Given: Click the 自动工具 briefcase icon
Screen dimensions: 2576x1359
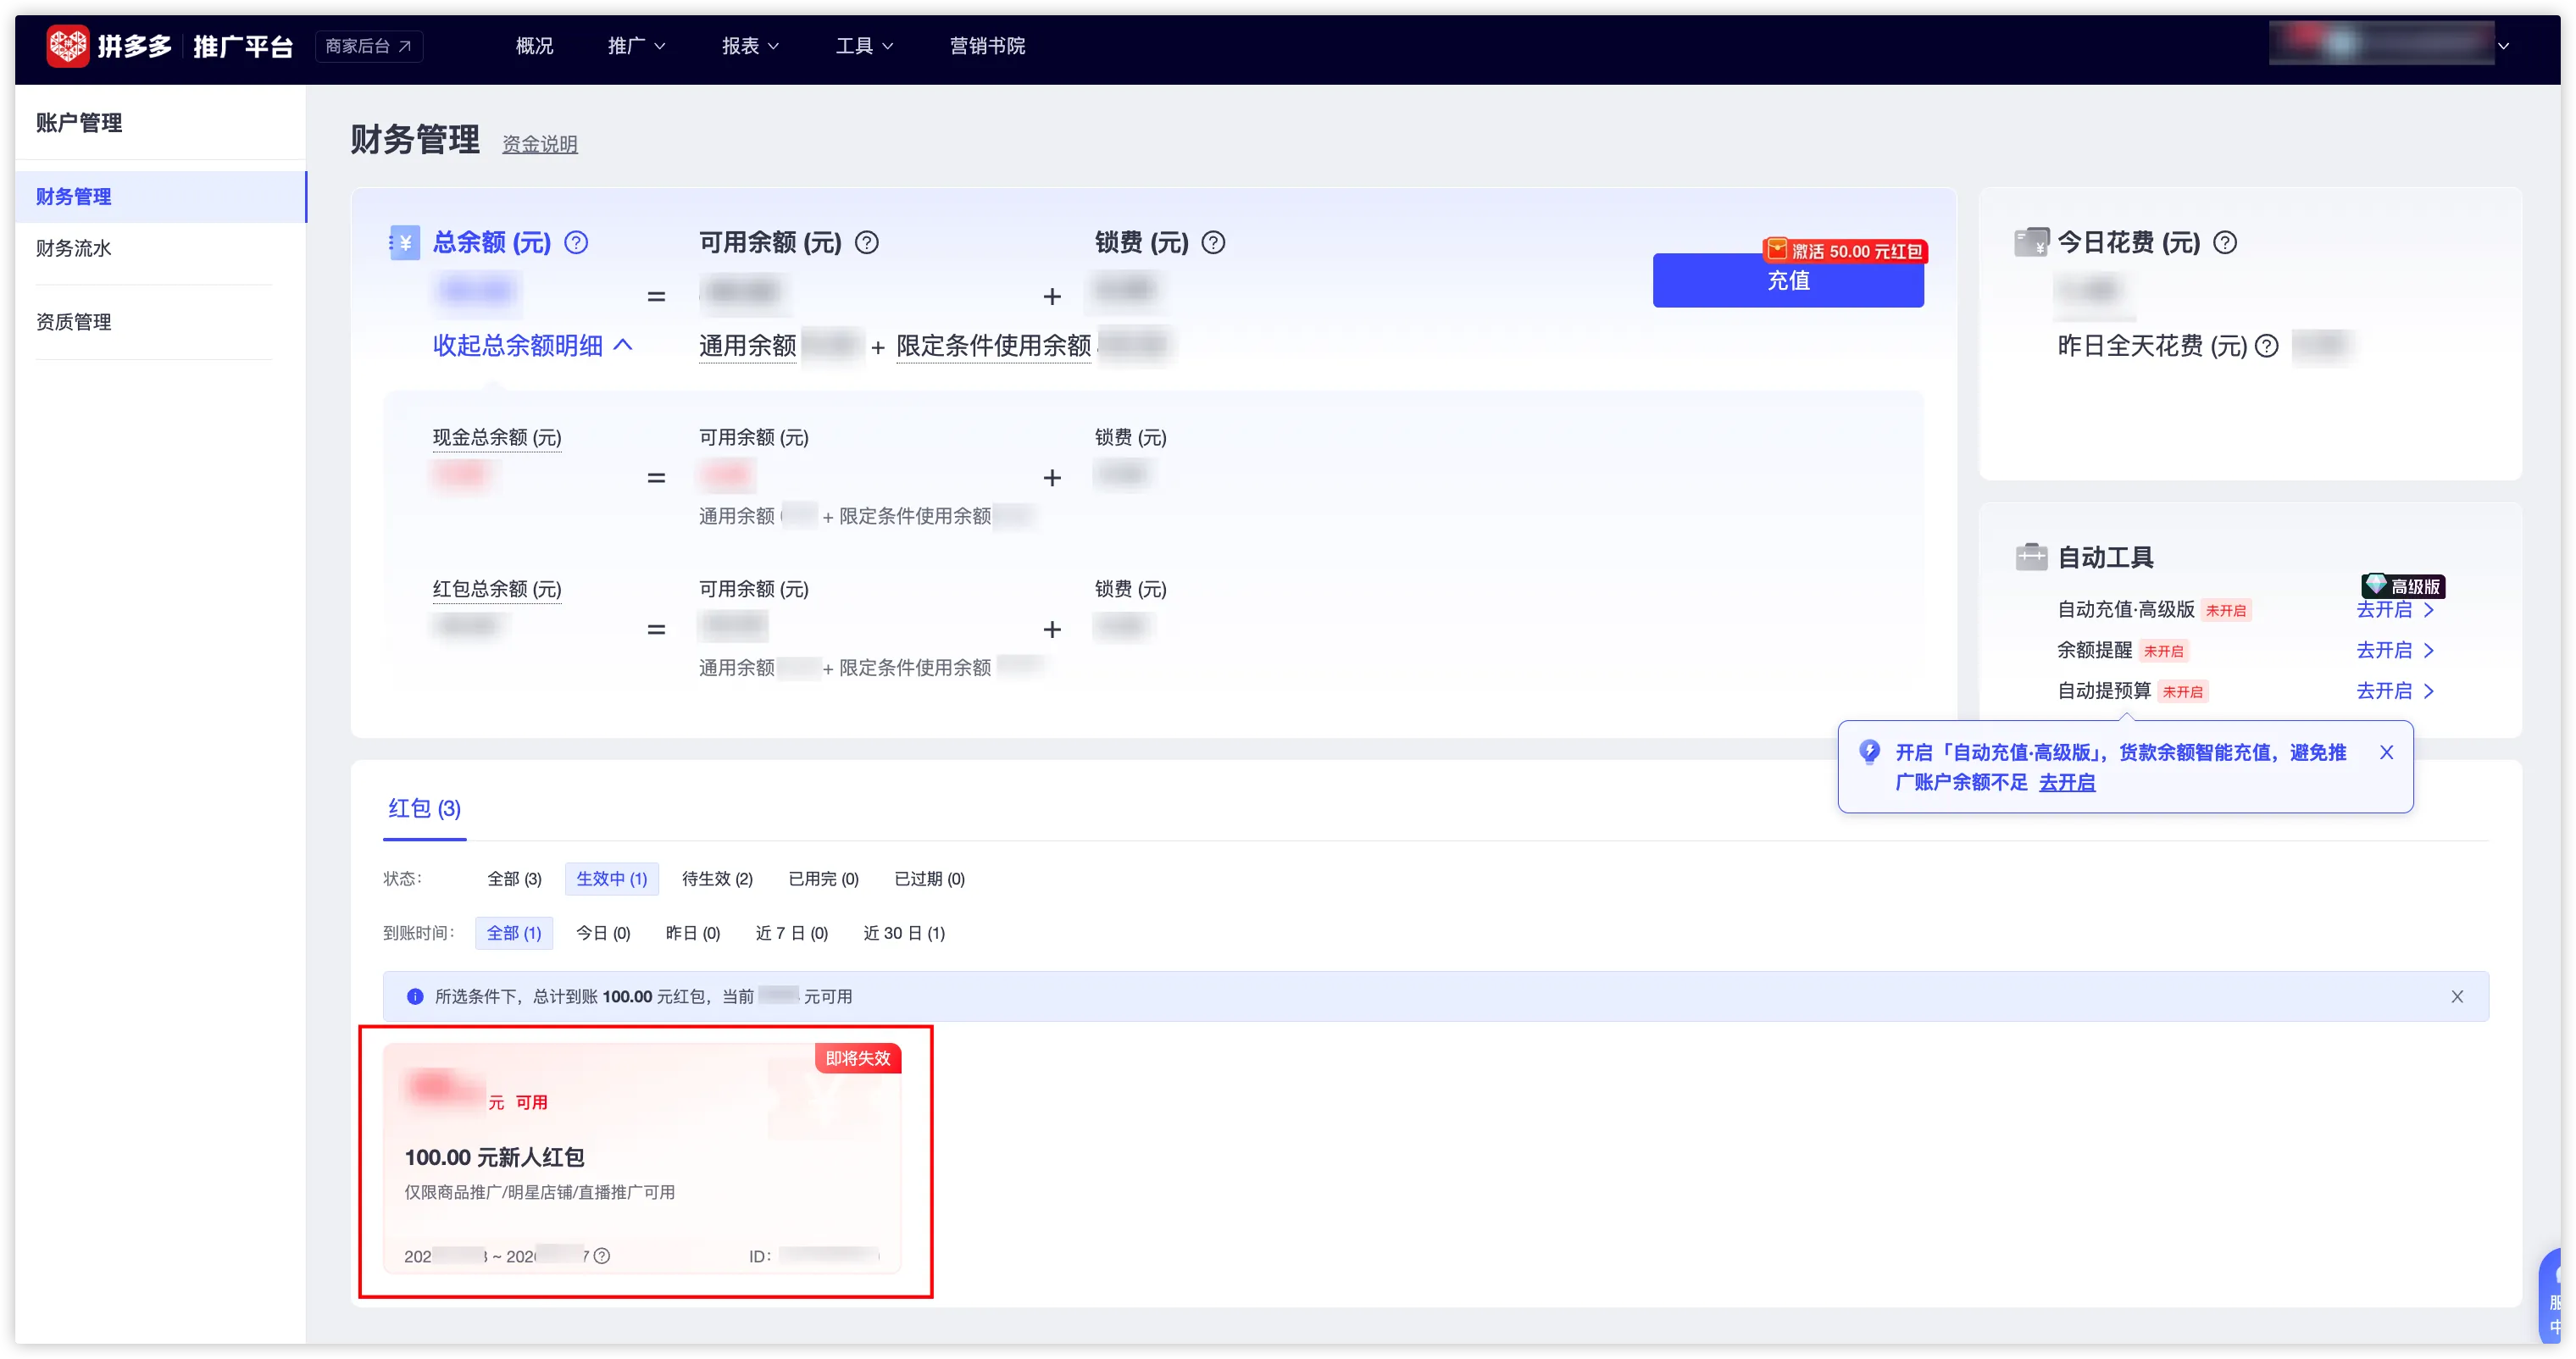Looking at the screenshot, I should pyautogui.click(x=2031, y=557).
